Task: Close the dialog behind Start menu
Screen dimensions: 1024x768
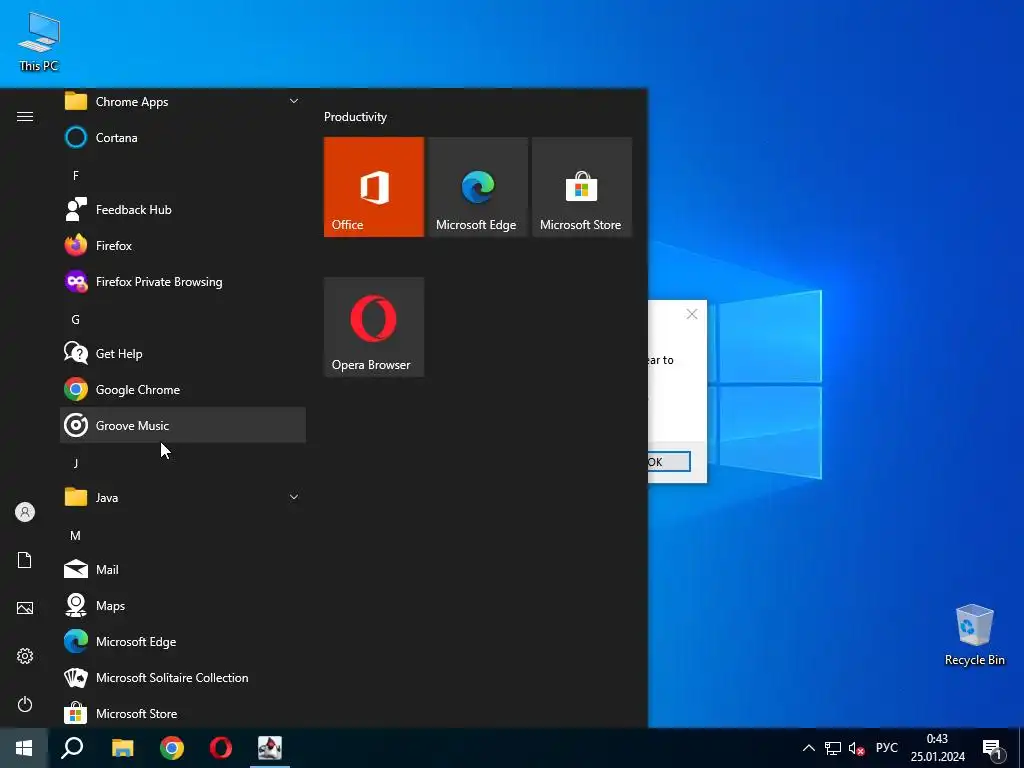Action: coord(692,314)
